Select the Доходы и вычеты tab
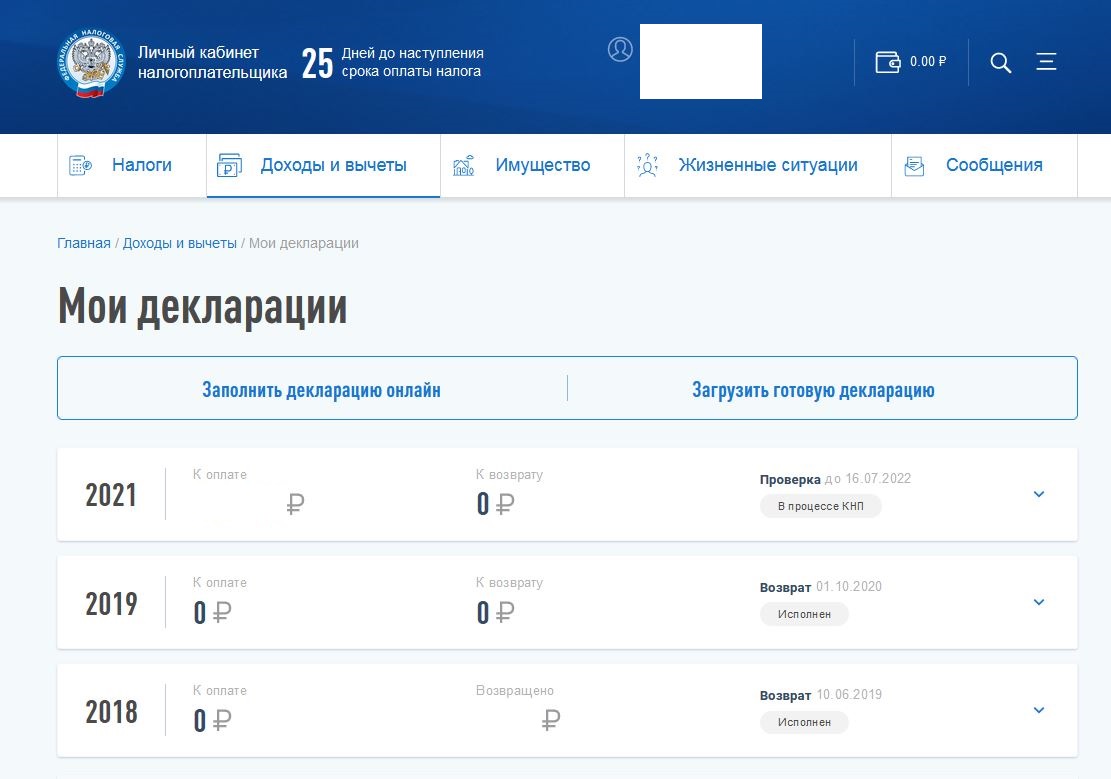This screenshot has height=779, width=1111. 323,165
